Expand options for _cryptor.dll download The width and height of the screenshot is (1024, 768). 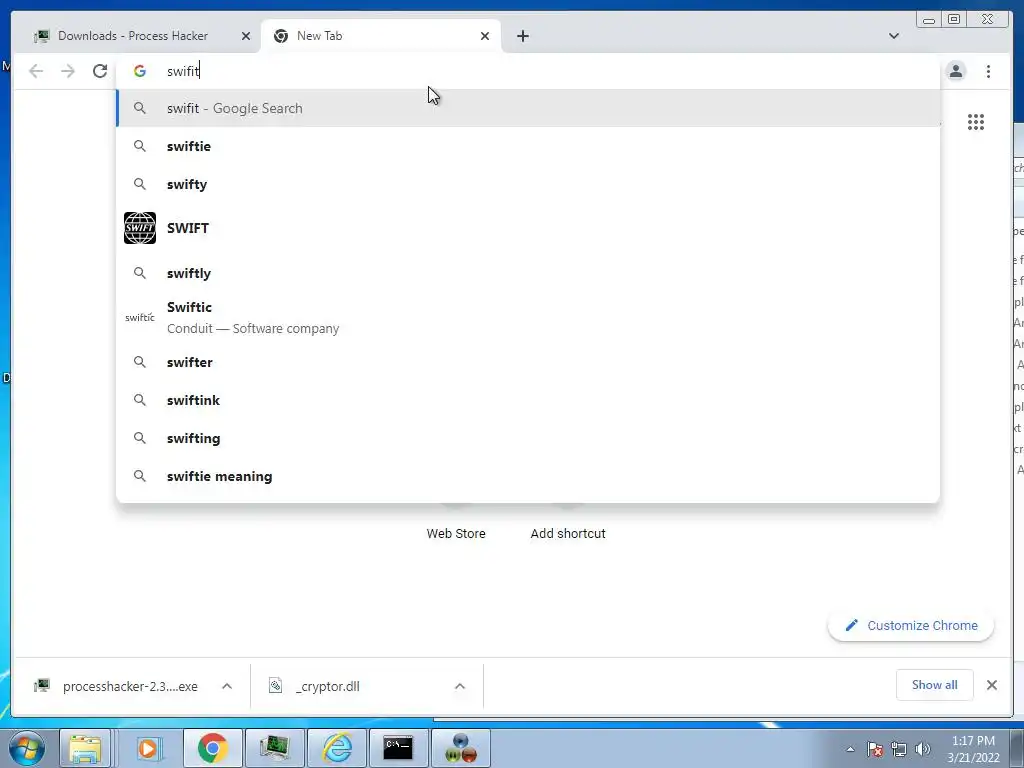460,686
